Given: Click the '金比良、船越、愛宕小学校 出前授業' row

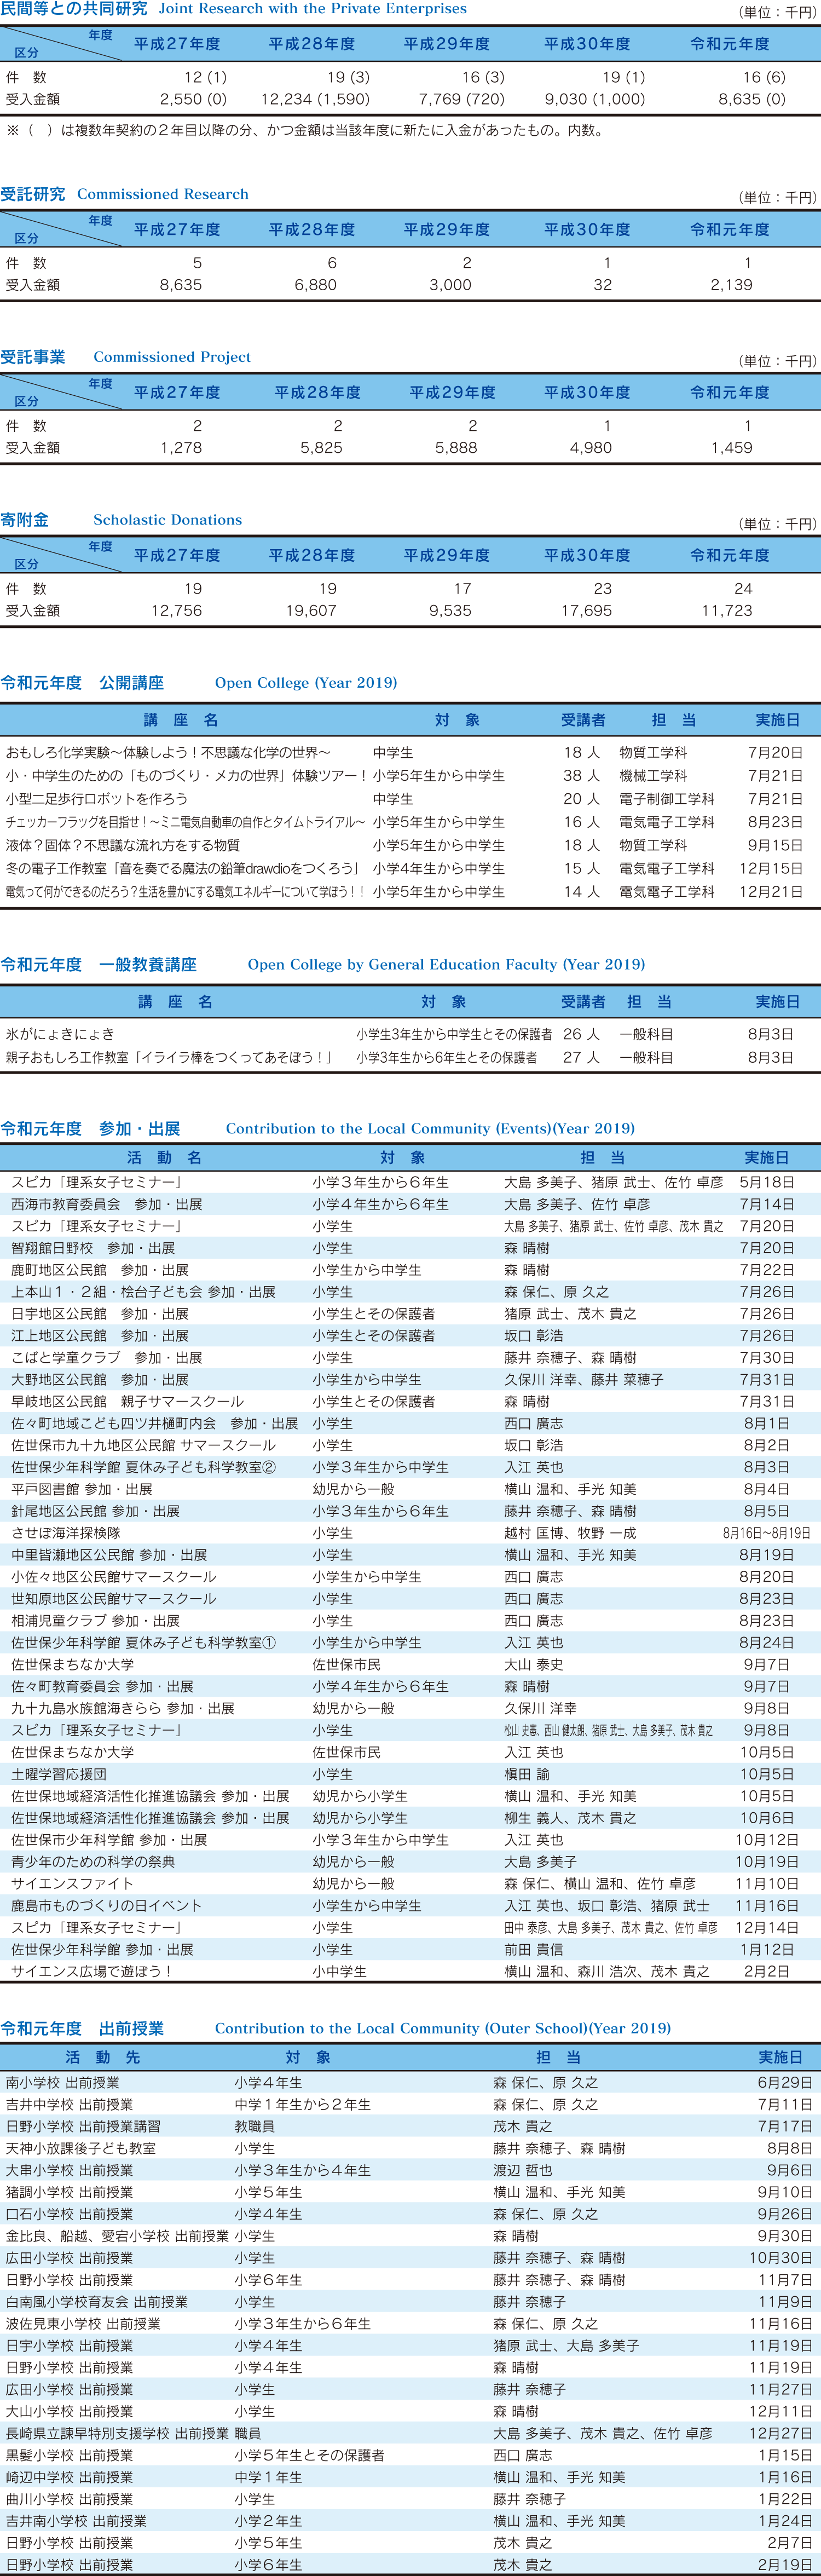Looking at the screenshot, I should click(x=410, y=2235).
